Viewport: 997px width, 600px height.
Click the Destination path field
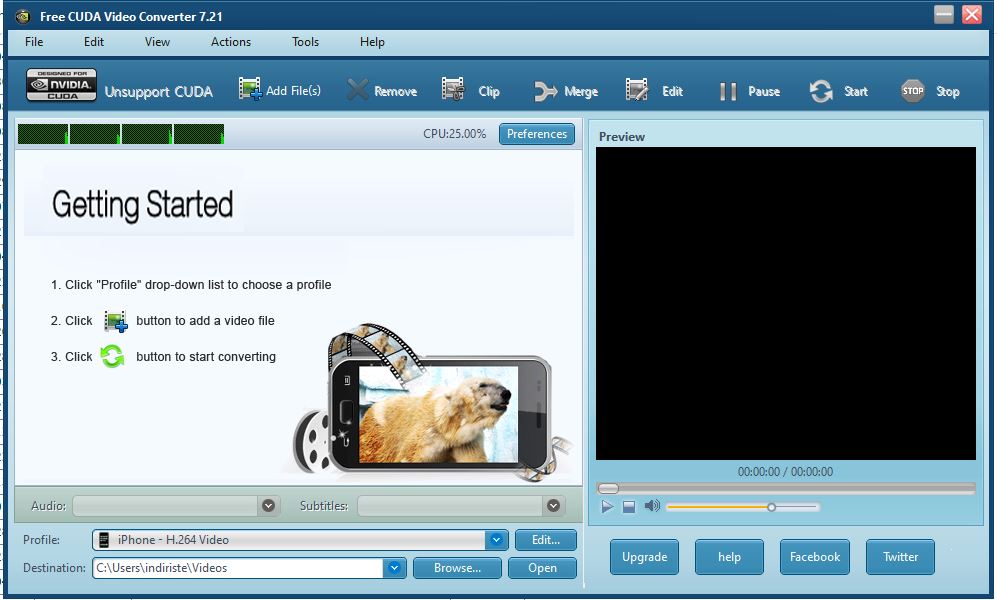tap(238, 568)
